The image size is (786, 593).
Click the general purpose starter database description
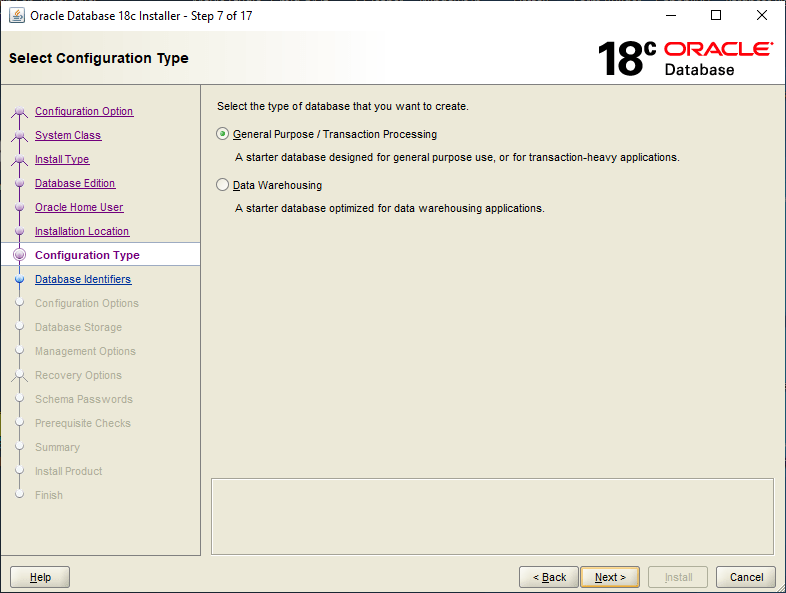pos(457,157)
